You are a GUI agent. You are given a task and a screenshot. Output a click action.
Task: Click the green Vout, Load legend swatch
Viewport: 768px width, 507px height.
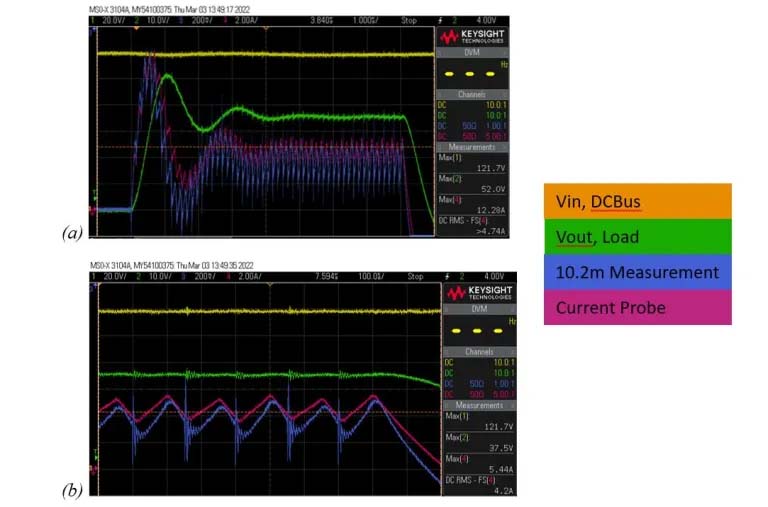[x=637, y=236]
